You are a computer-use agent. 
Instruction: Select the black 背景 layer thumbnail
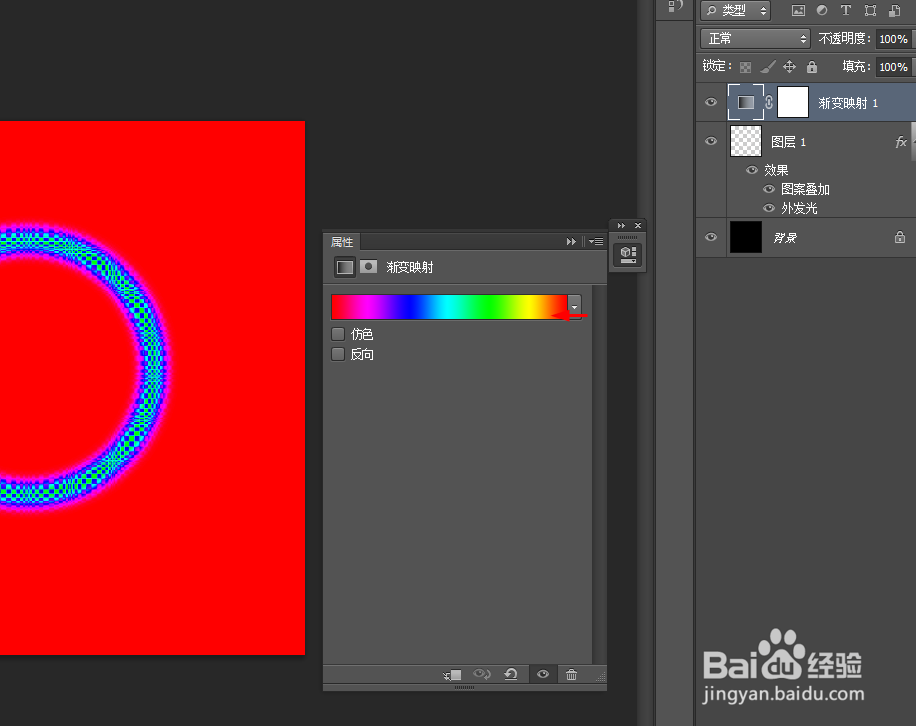pyautogui.click(x=746, y=237)
